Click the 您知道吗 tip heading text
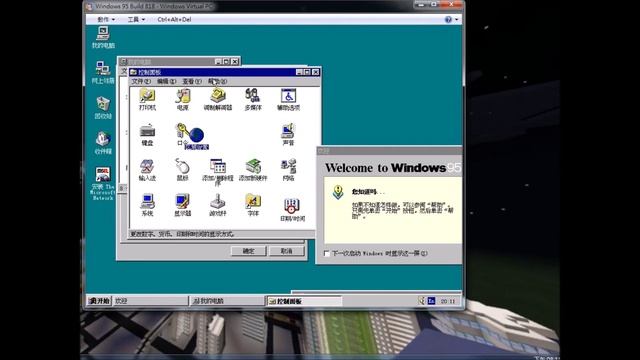The image size is (640, 360). coord(368,191)
